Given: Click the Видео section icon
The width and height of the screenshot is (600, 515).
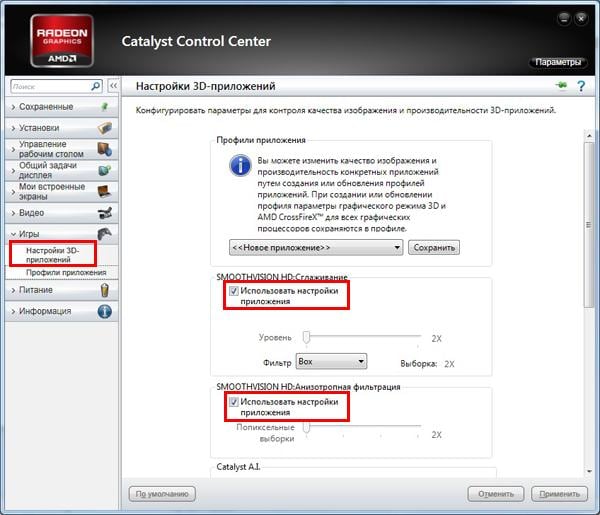Looking at the screenshot, I should pos(104,213).
